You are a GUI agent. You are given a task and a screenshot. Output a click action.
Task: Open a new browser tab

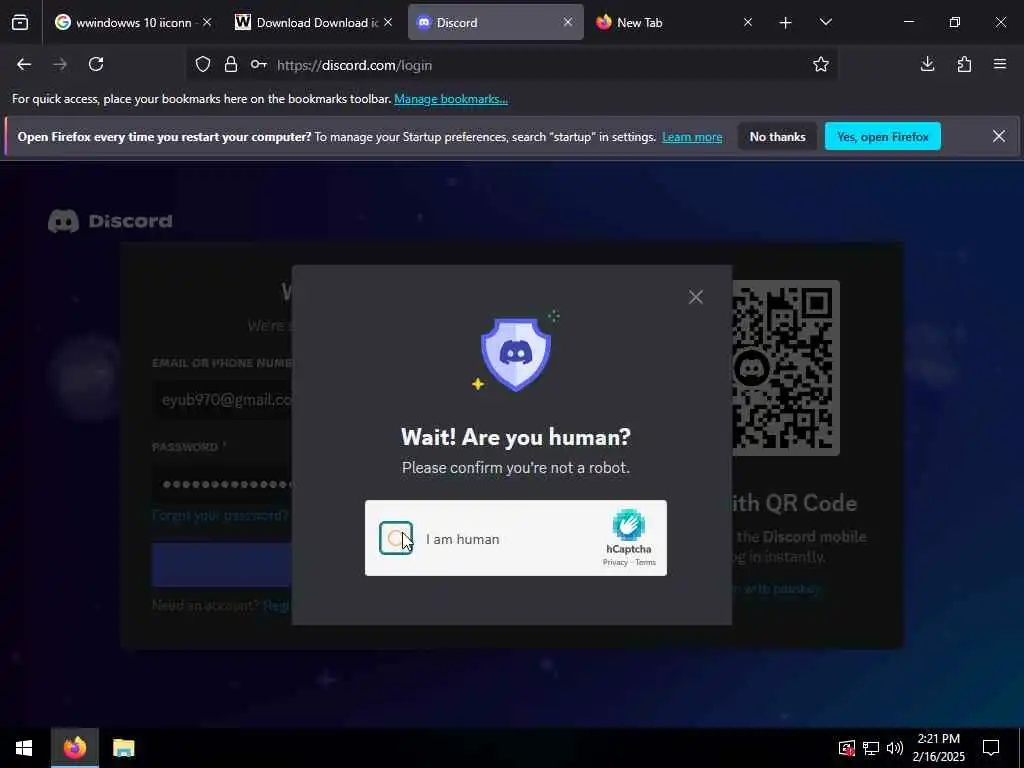(786, 23)
